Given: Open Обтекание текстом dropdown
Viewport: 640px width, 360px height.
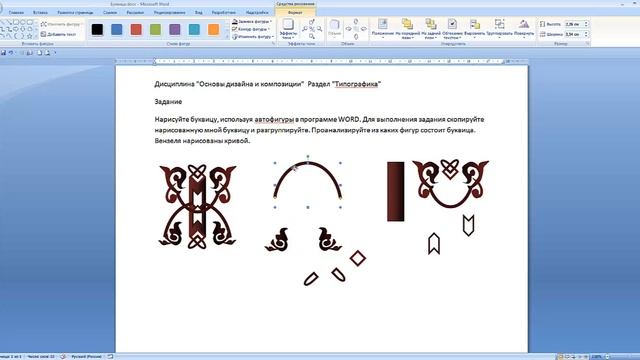Looking at the screenshot, I should point(452,29).
